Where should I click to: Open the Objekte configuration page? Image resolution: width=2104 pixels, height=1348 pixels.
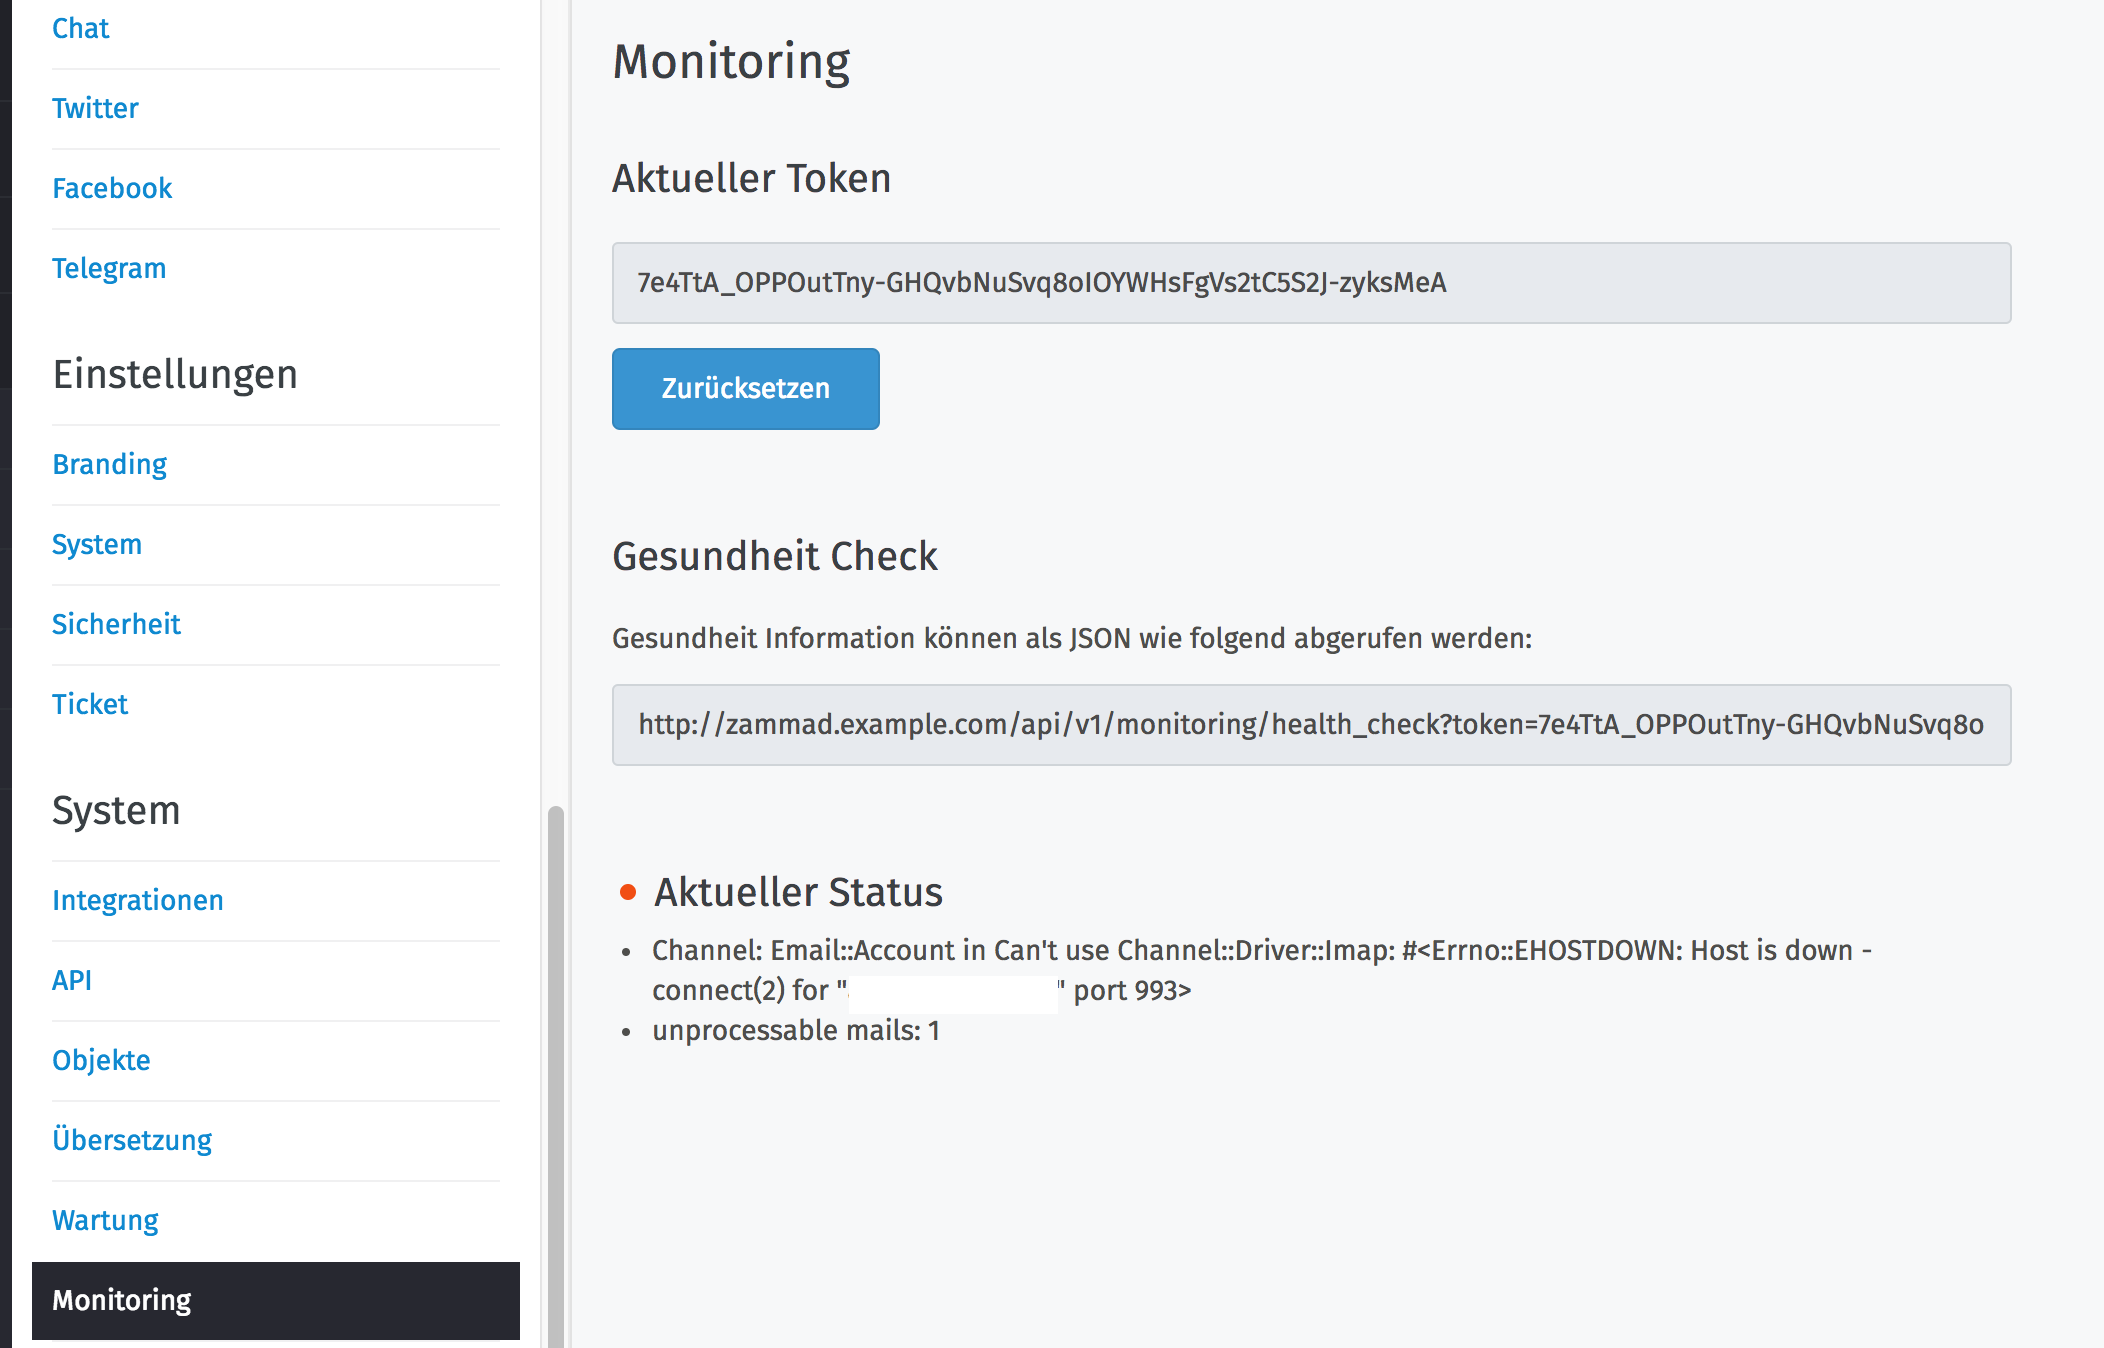(101, 1060)
